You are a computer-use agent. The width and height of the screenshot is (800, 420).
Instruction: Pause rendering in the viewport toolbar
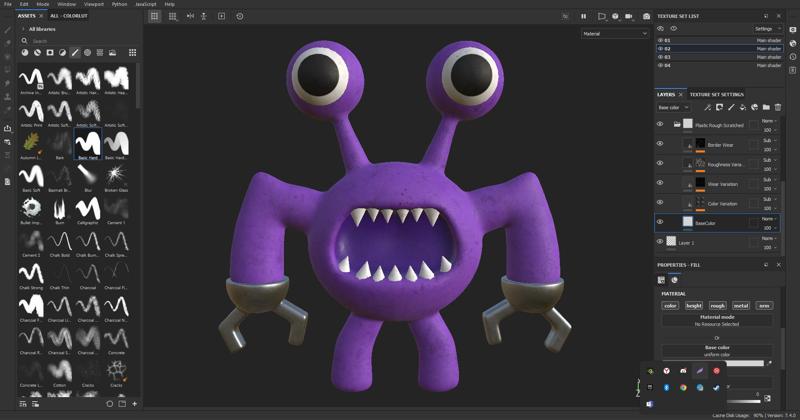(x=584, y=16)
